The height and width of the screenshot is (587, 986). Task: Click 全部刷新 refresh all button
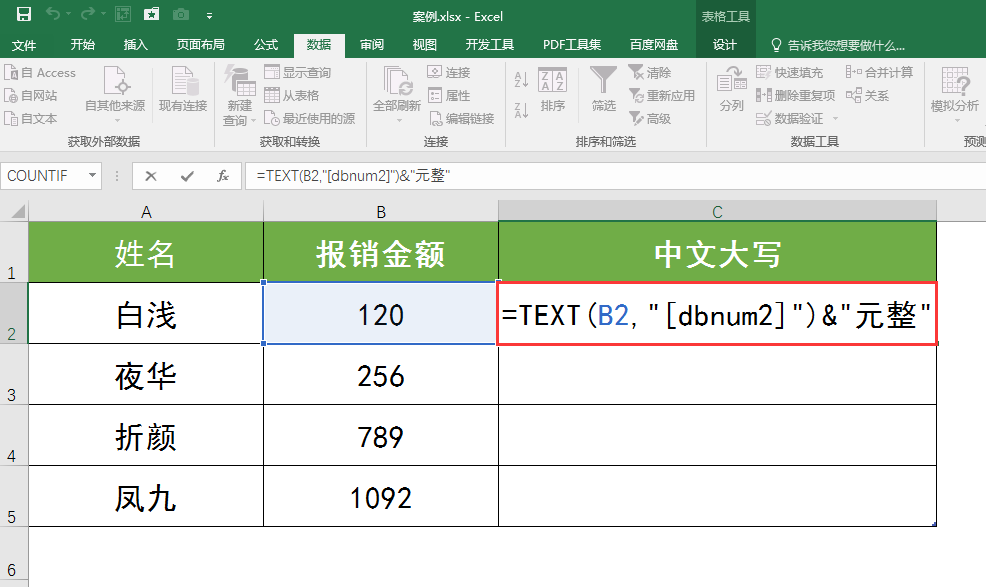[x=397, y=93]
